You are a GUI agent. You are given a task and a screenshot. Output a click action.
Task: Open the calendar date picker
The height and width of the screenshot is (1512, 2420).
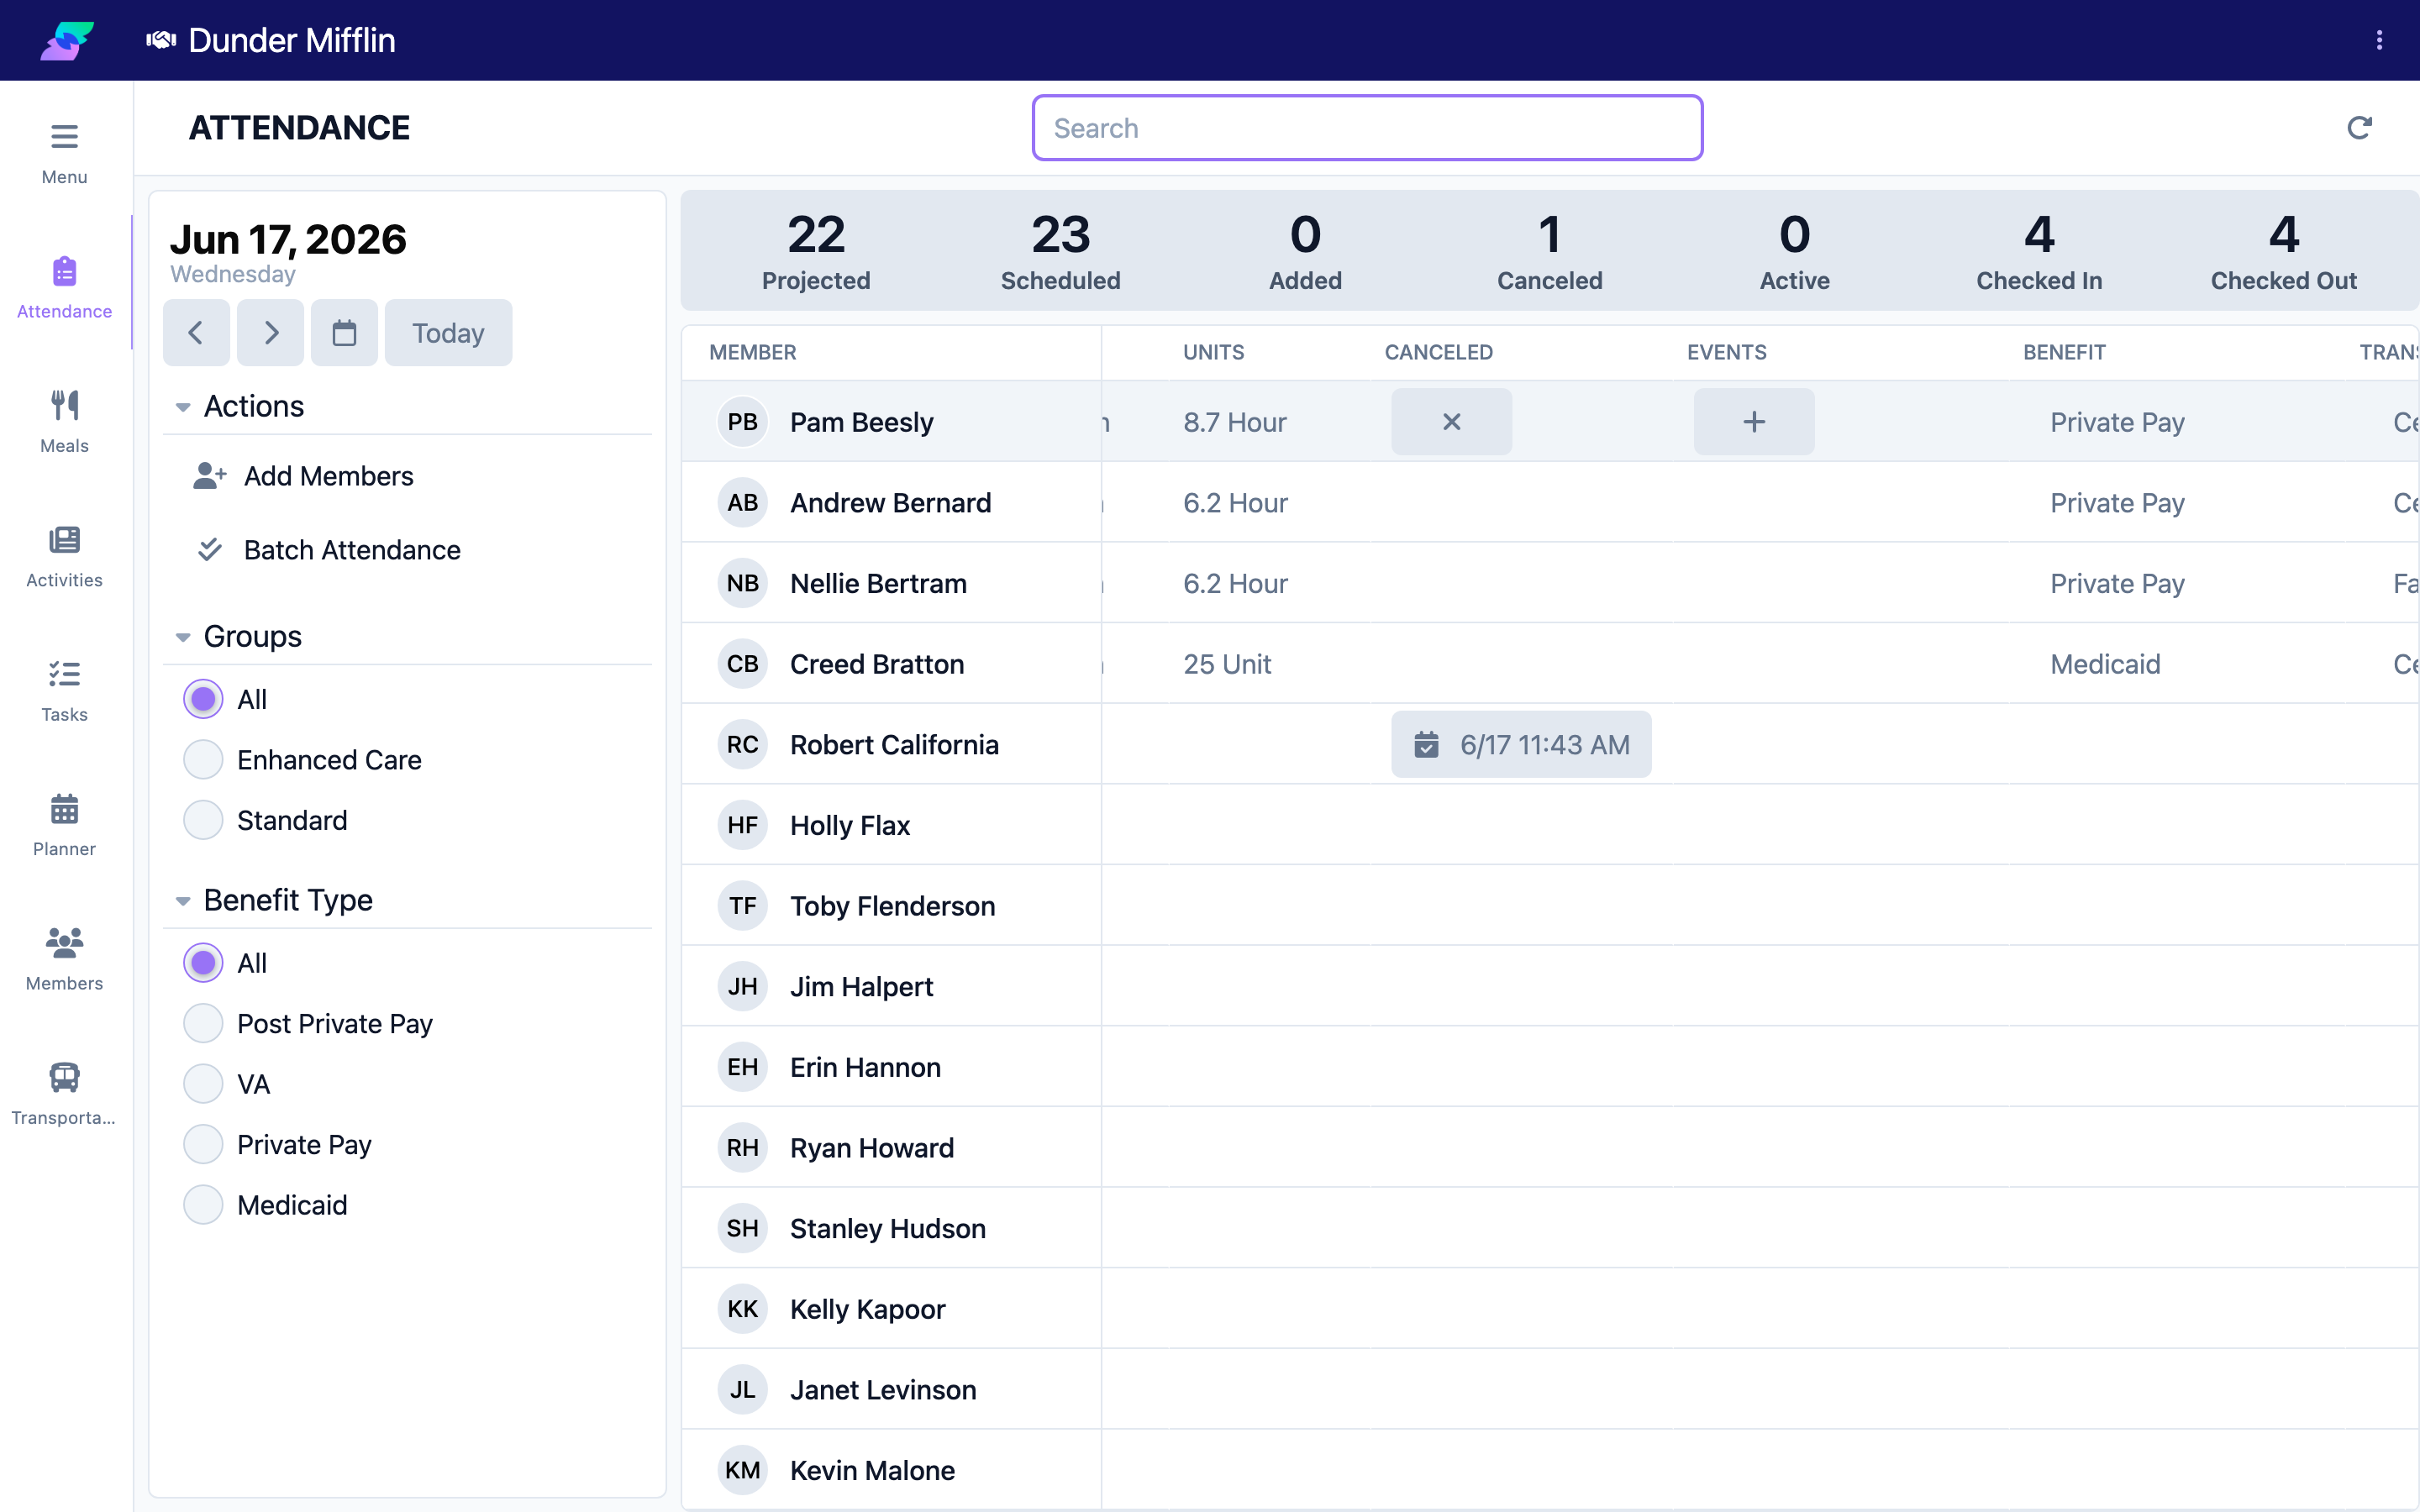344,333
